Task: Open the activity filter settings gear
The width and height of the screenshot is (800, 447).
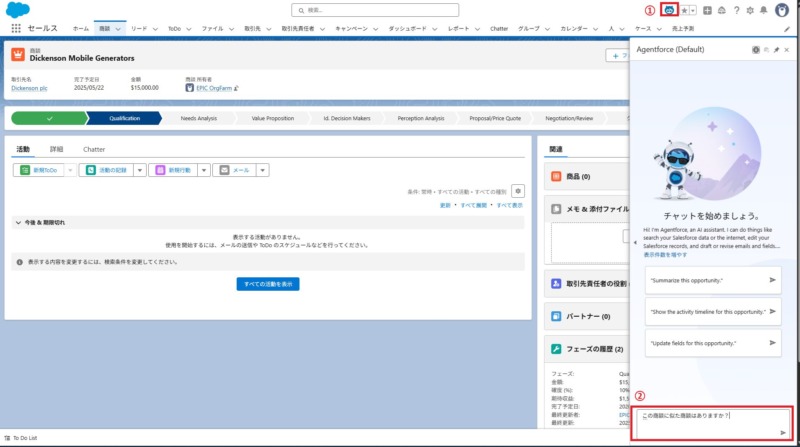Action: coord(517,190)
